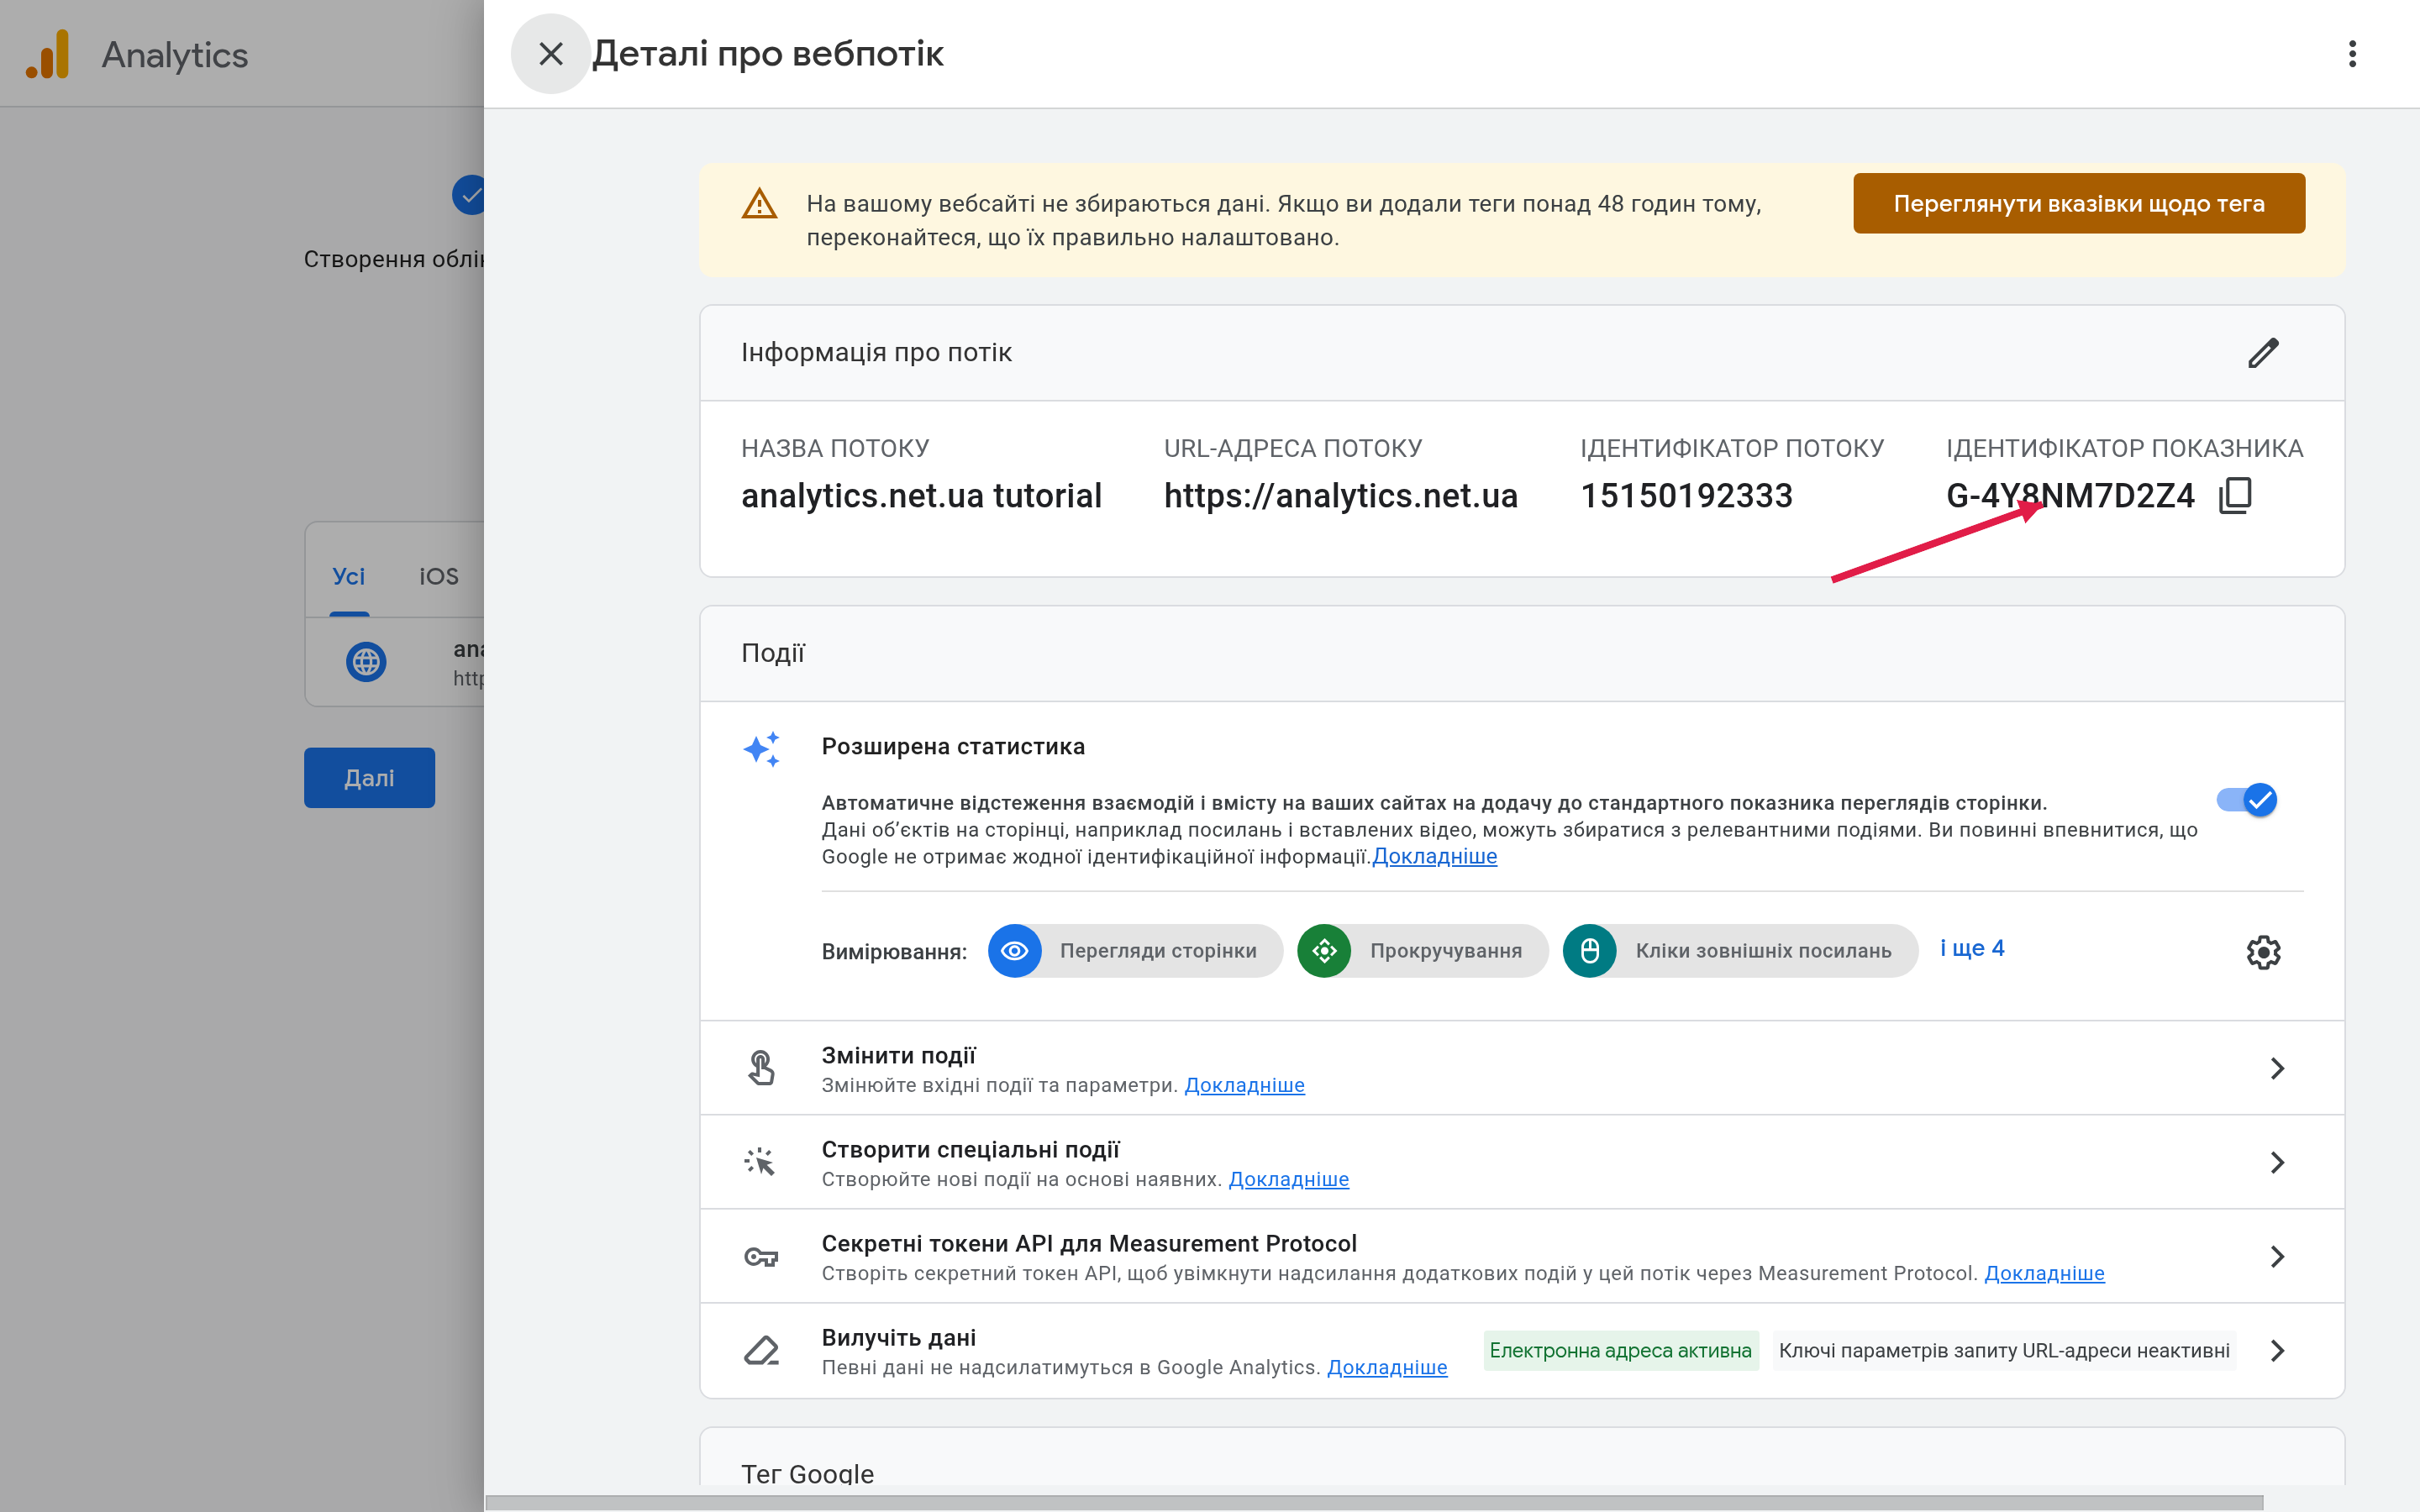Click the Тег Google section header
2420x1512 pixels.
(807, 1474)
